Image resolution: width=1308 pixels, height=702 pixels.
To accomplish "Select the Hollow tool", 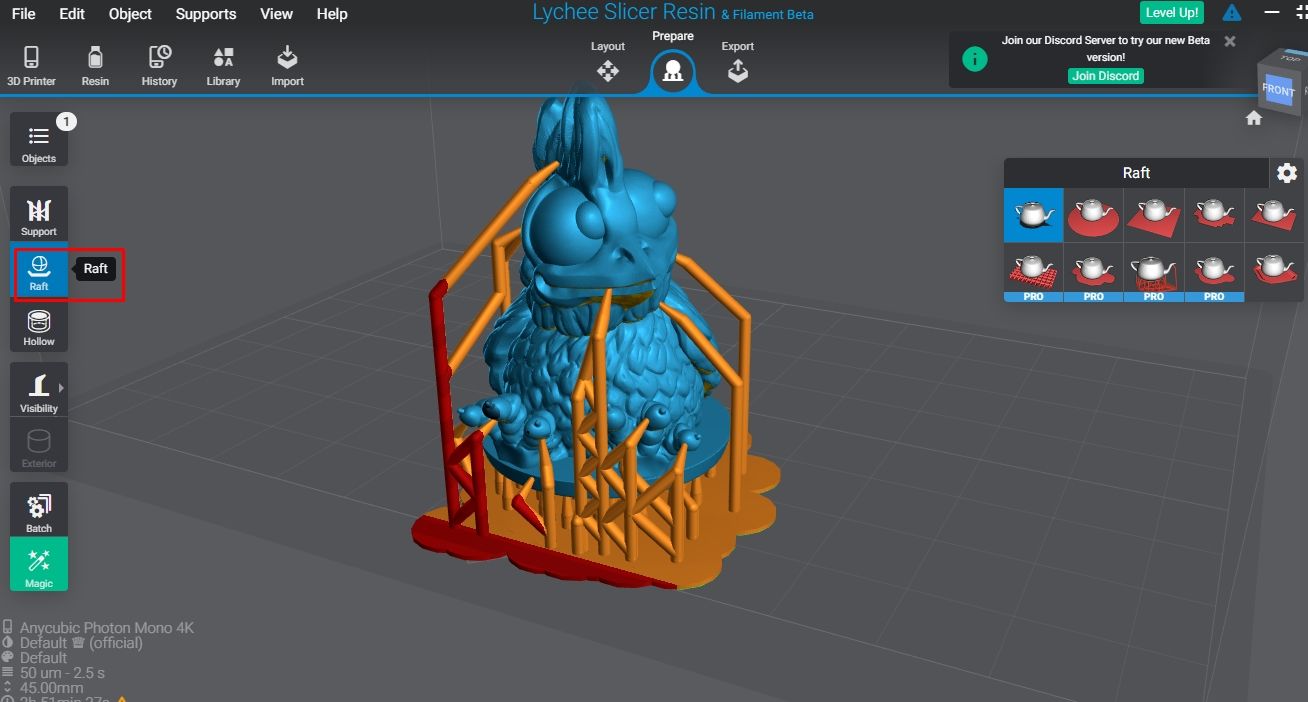I will tap(38, 326).
